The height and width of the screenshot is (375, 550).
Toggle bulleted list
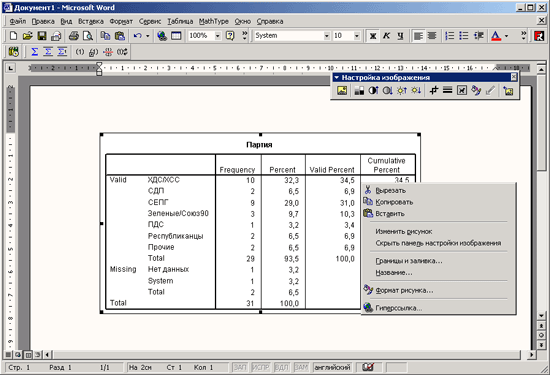(x=464, y=36)
